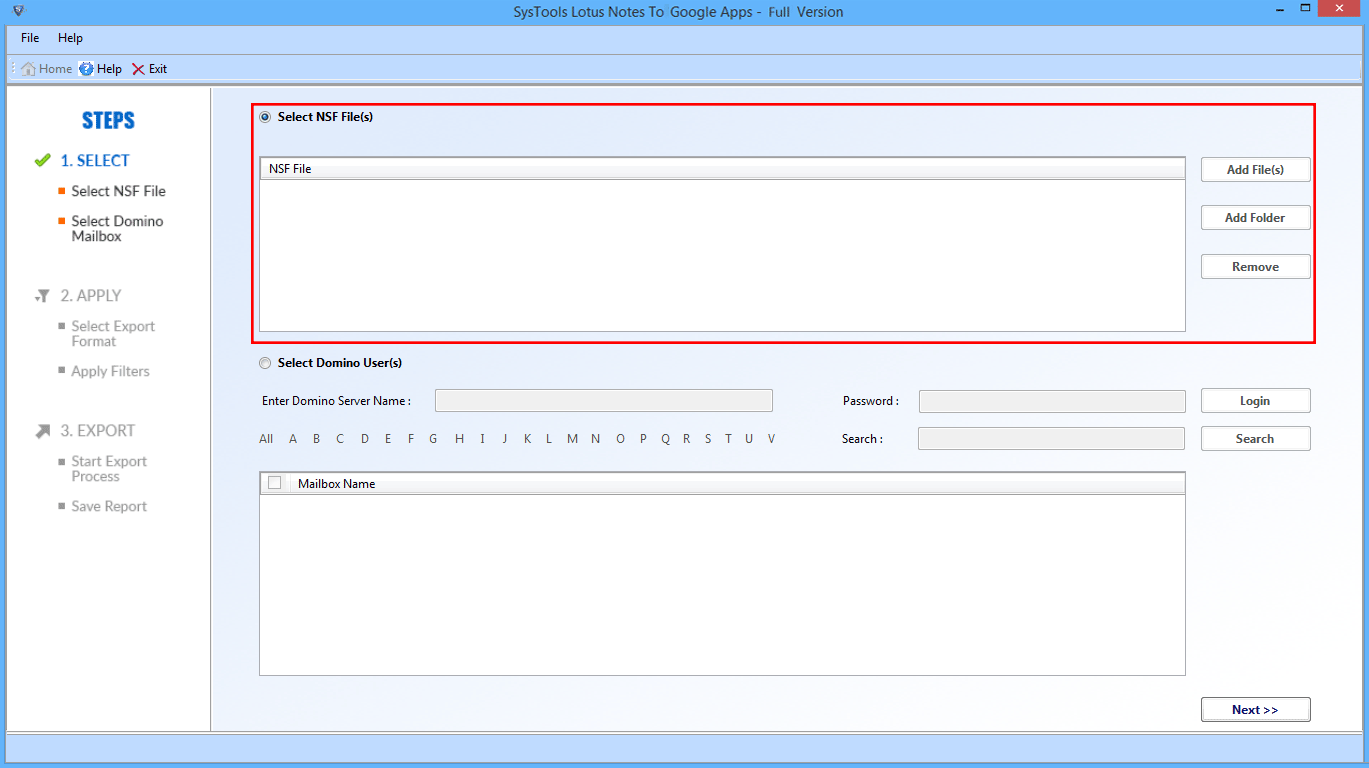Tick the Mailbox Name header checkbox
Screen dimensions: 1369x768
(x=275, y=483)
